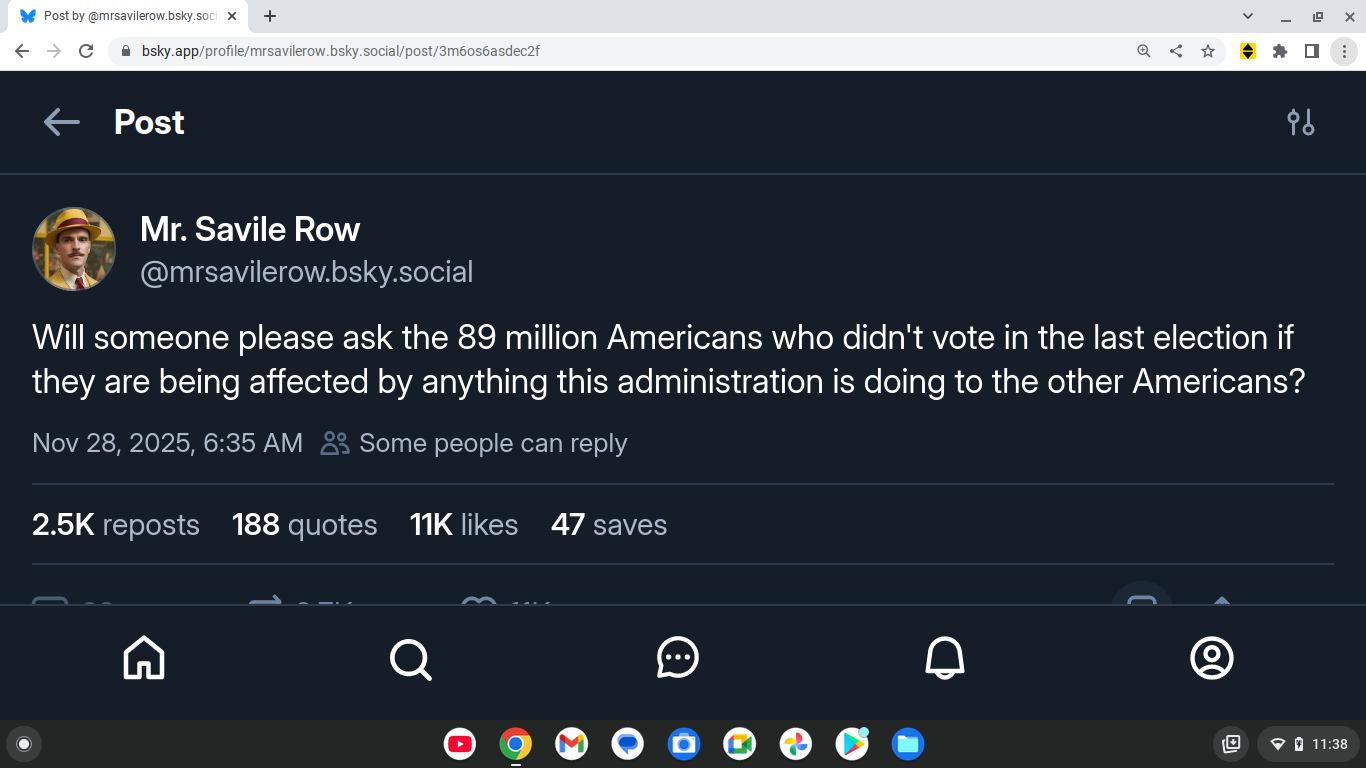Open Chat messages icon
1366x768 pixels.
[x=678, y=658]
